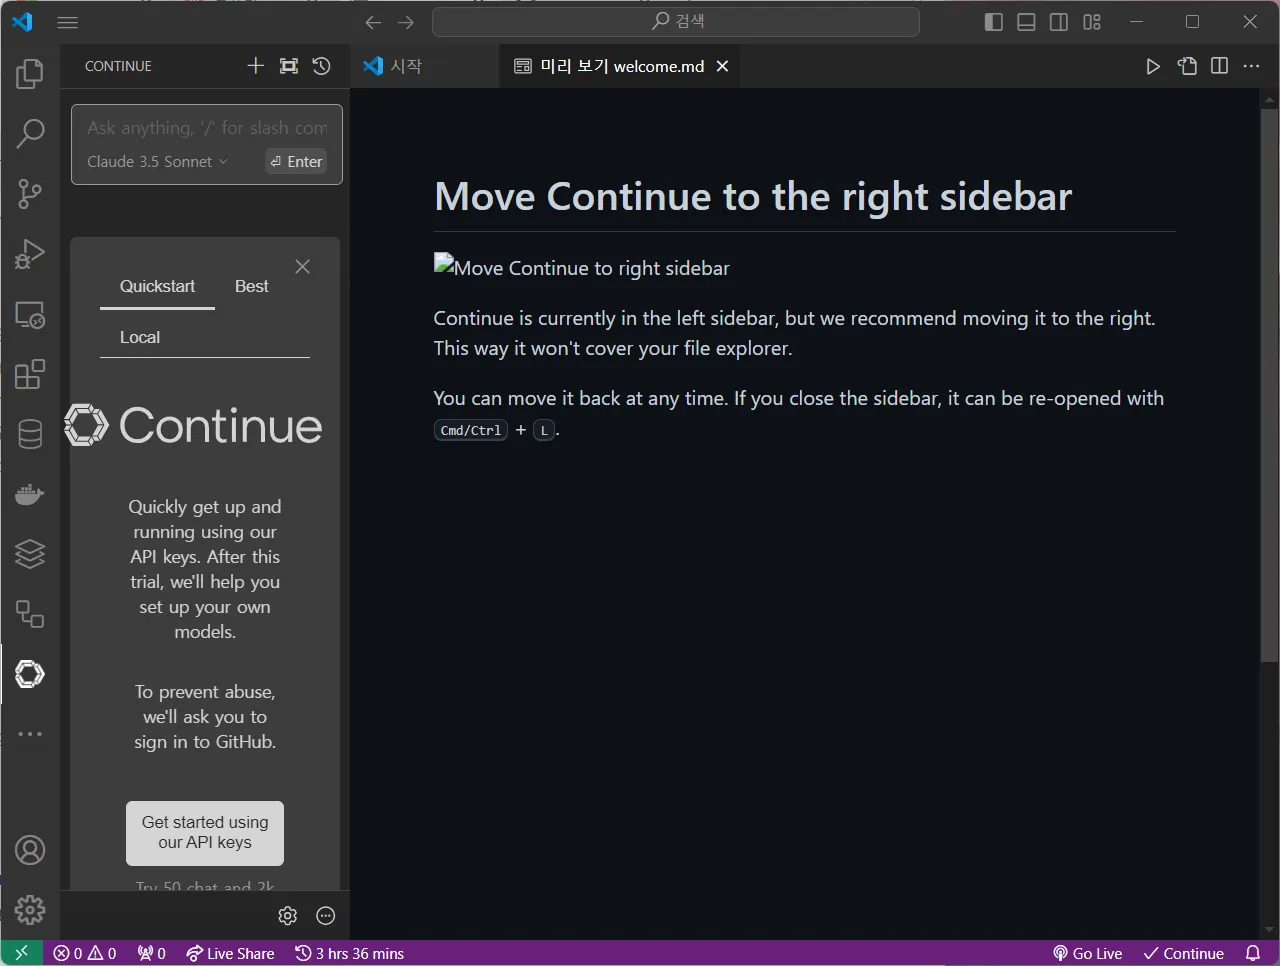Viewport: 1280px width, 966px height.
Task: Open the Source Control view
Action: click(30, 194)
